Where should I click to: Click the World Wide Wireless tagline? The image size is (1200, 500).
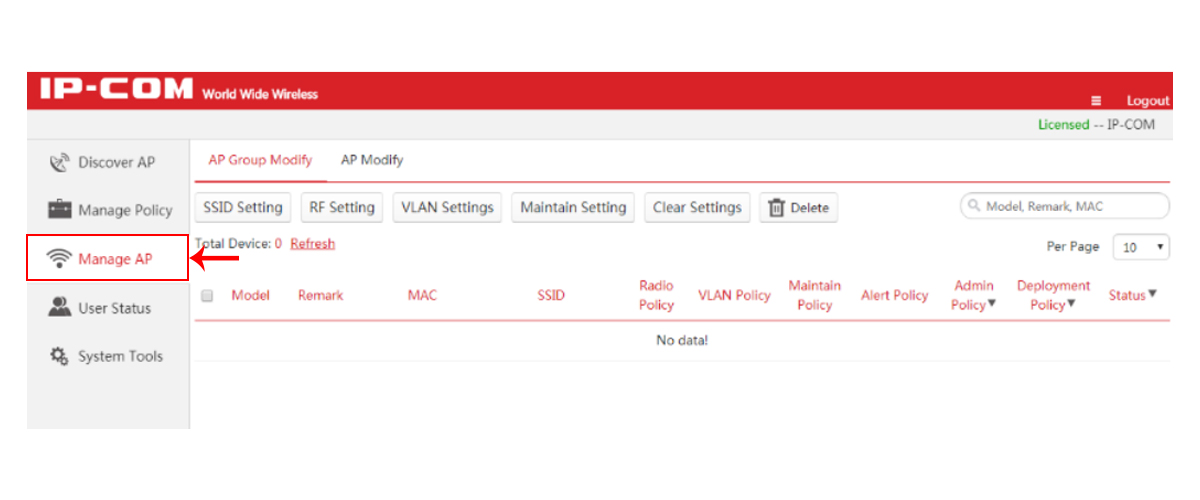[x=260, y=94]
